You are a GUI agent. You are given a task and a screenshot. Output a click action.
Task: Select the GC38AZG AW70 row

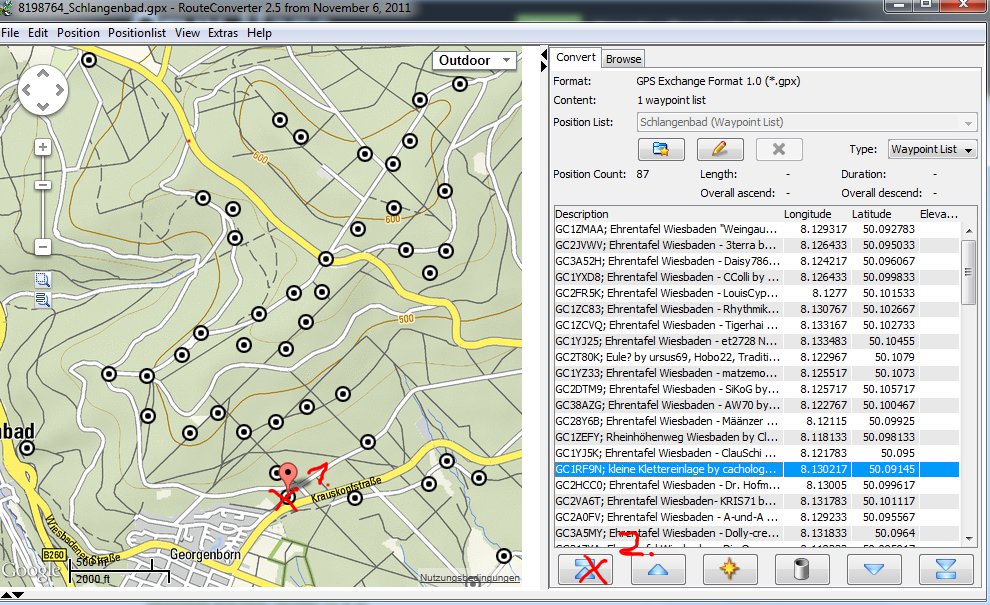(x=757, y=405)
